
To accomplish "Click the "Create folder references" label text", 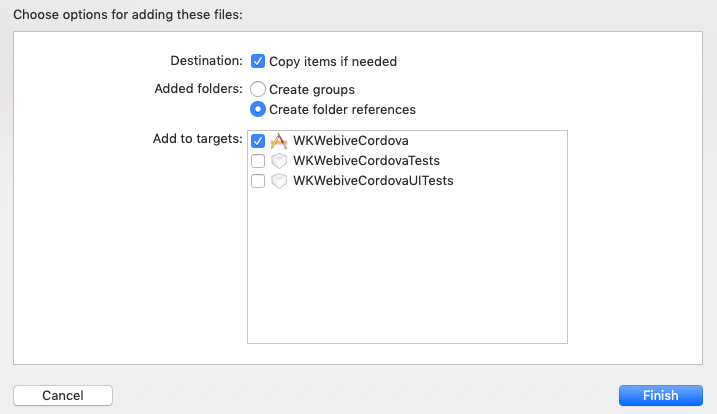I will (342, 109).
